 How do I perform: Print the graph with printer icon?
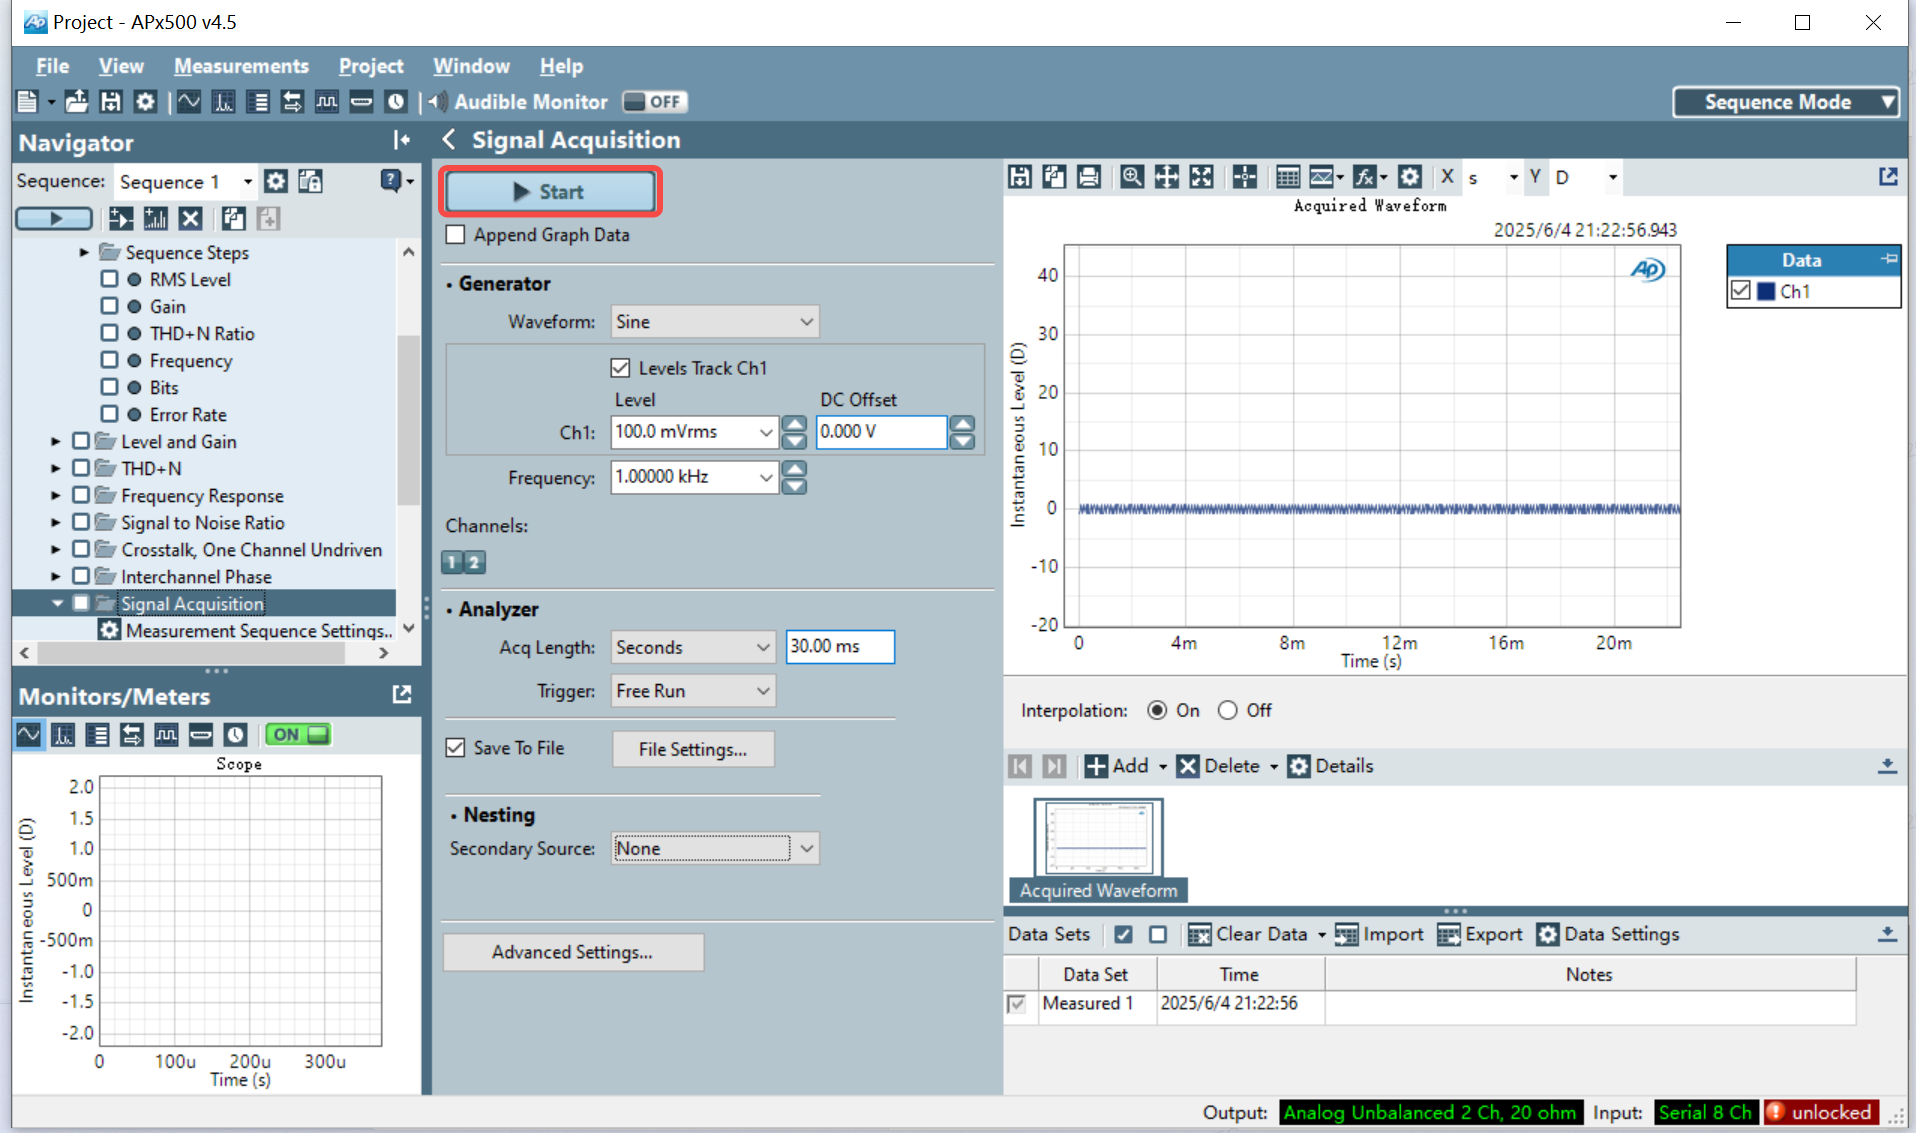[x=1088, y=177]
